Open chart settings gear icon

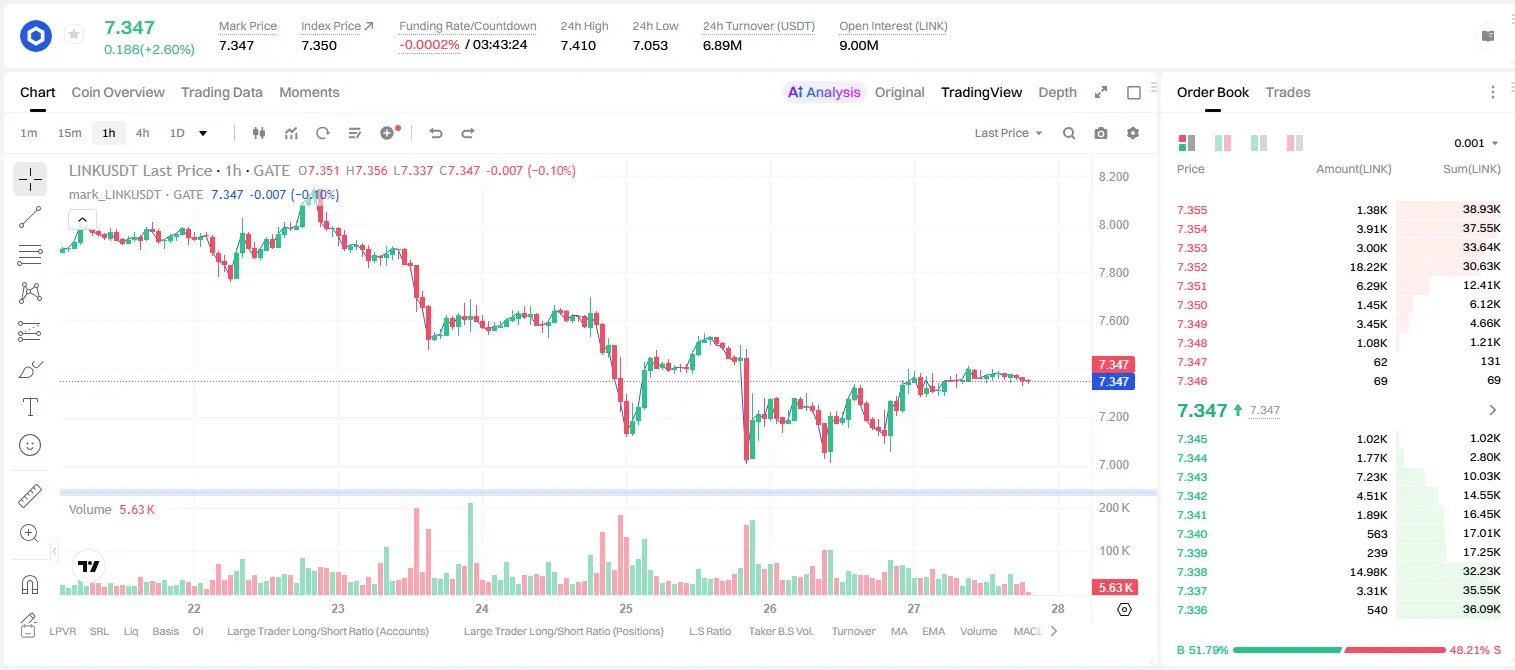pyautogui.click(x=1133, y=133)
